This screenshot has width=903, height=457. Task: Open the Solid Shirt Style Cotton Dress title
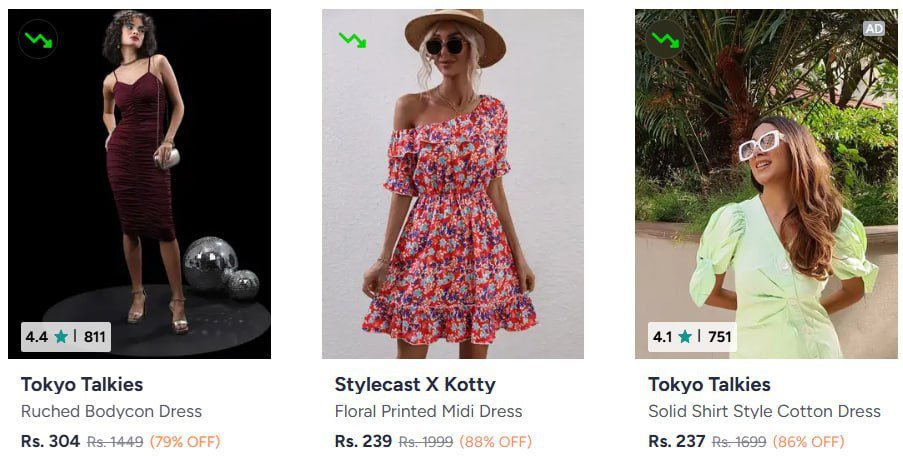coord(764,411)
